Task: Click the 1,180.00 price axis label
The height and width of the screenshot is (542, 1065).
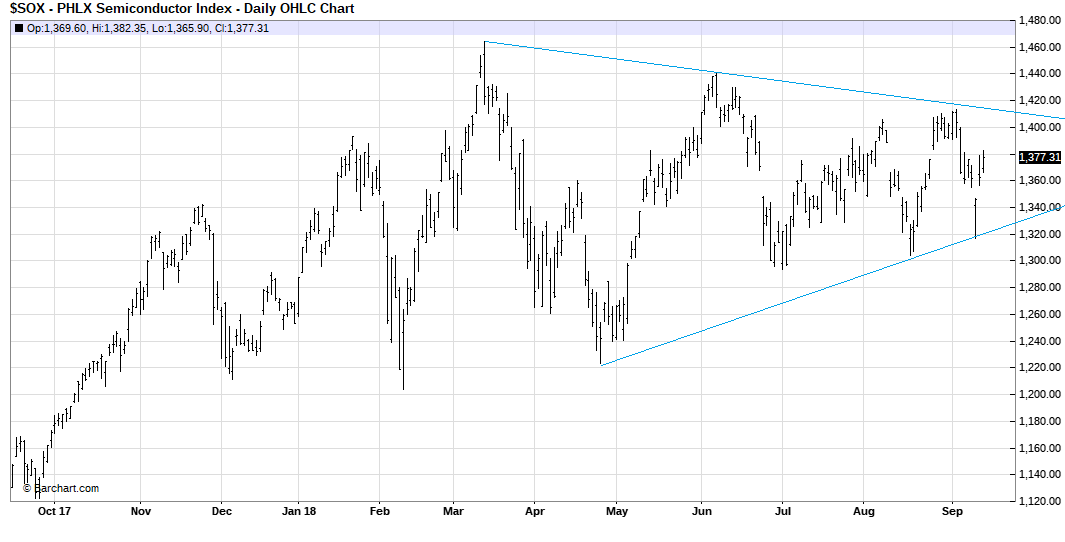Action: 1040,421
